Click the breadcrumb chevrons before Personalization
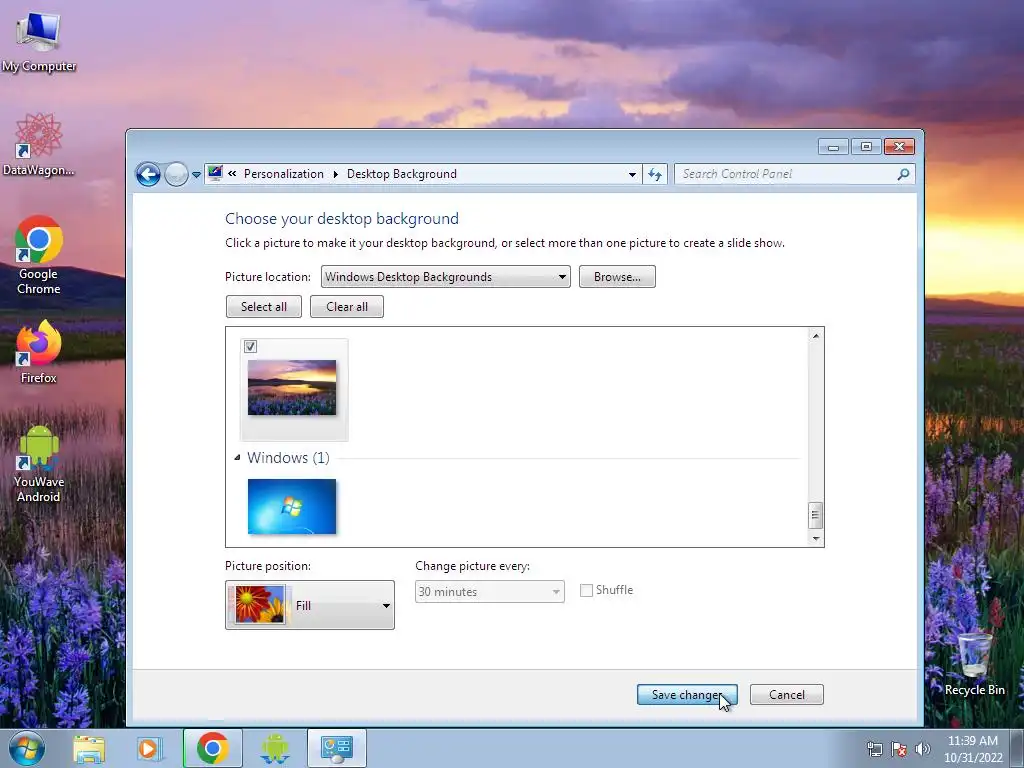The width and height of the screenshot is (1024, 768). pos(232,174)
